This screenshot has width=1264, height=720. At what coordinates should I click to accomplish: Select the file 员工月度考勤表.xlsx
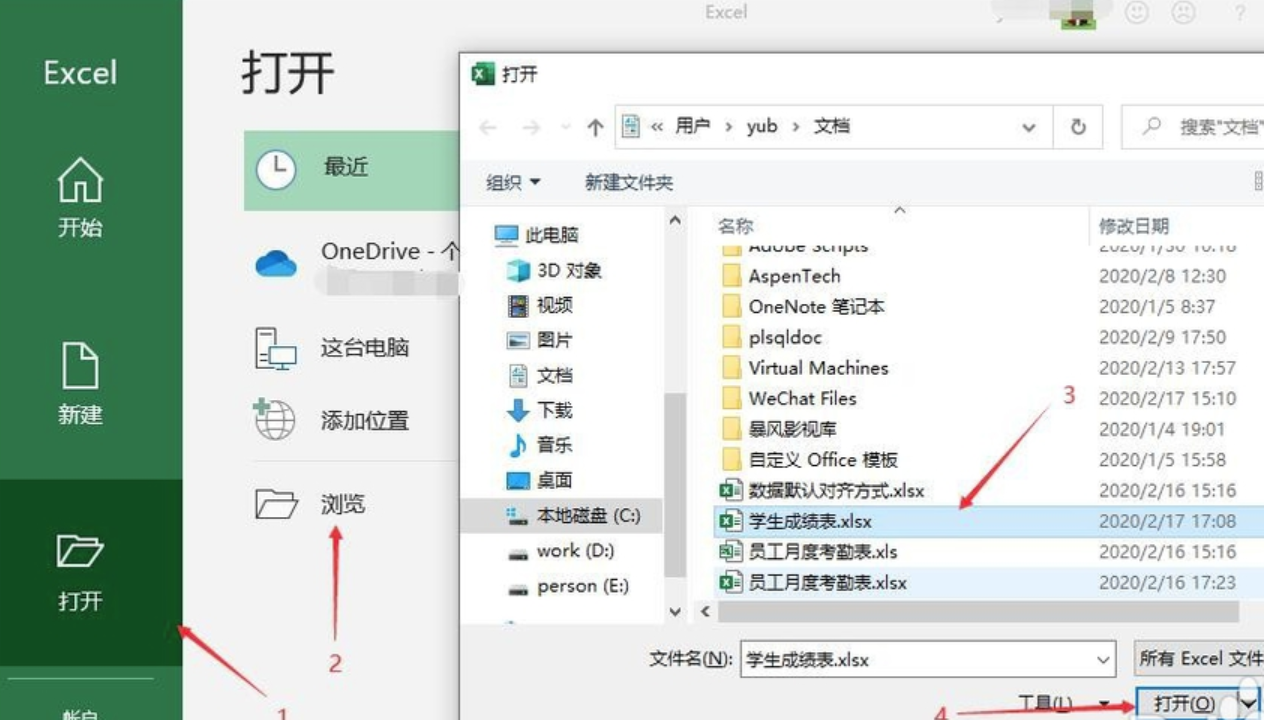(812, 582)
